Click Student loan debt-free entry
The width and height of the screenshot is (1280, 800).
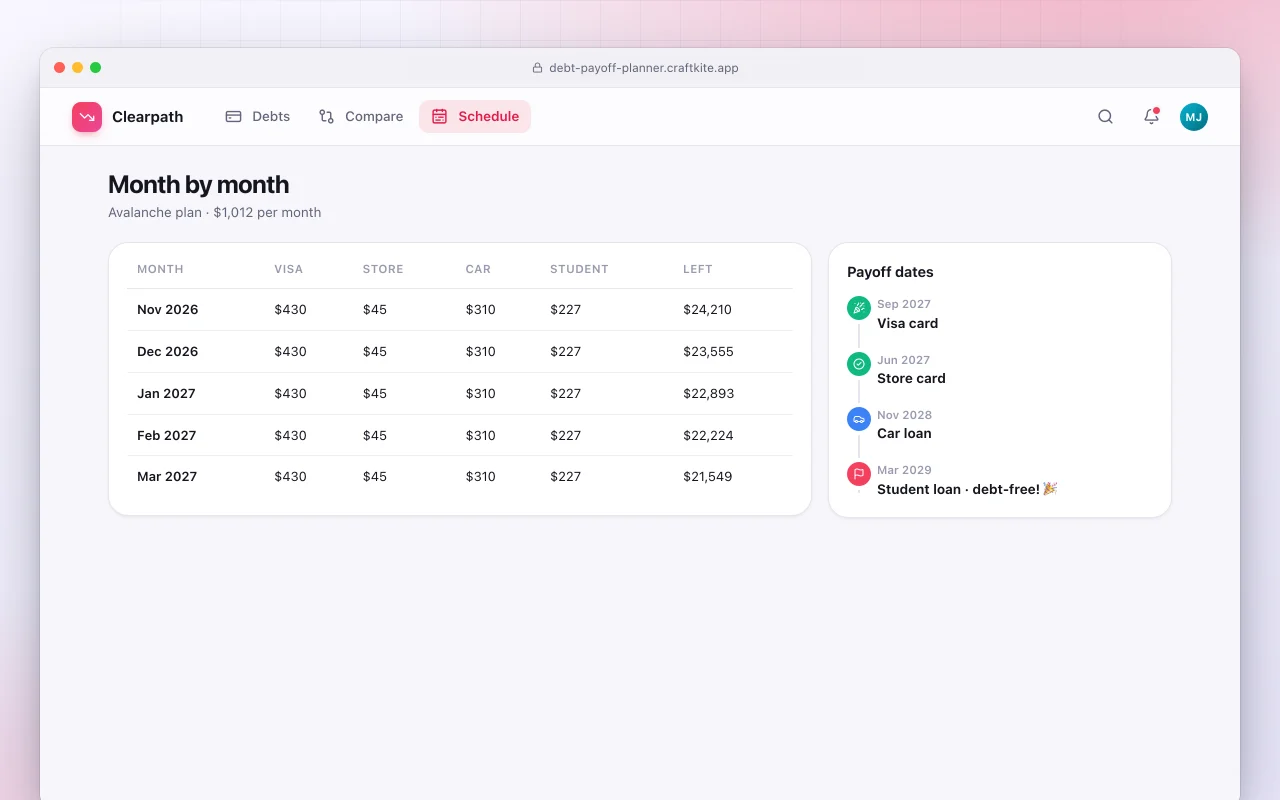967,490
